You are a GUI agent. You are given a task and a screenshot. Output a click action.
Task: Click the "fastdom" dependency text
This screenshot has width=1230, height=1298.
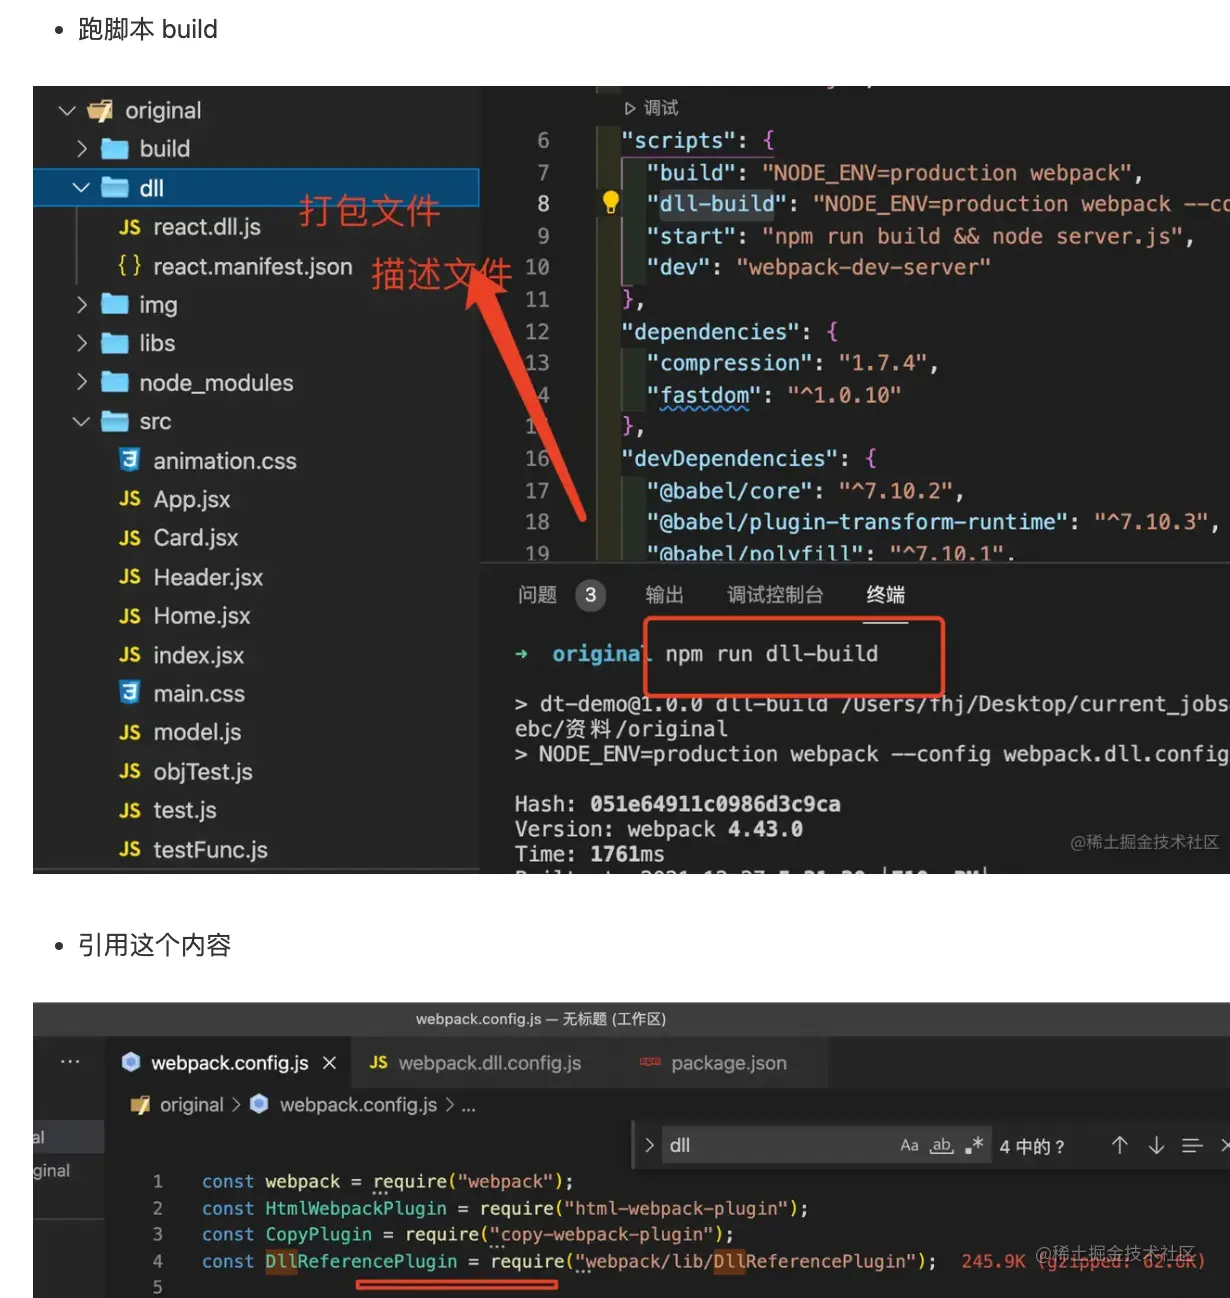pos(704,395)
